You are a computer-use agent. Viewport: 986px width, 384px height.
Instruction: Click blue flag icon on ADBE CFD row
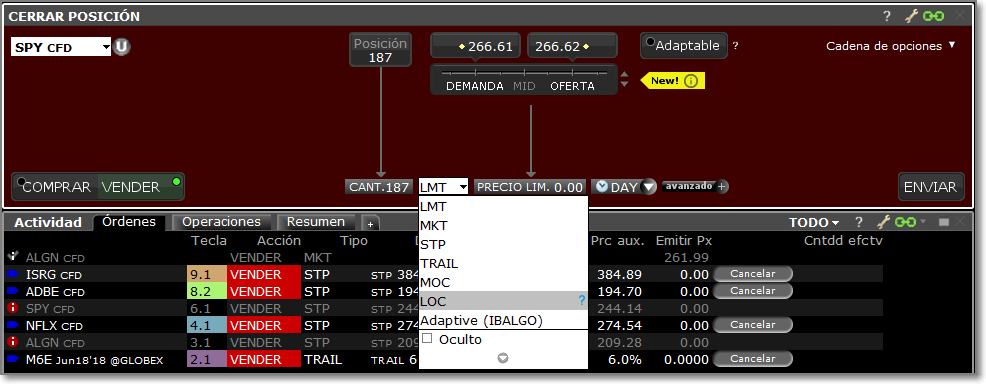pos(13,292)
